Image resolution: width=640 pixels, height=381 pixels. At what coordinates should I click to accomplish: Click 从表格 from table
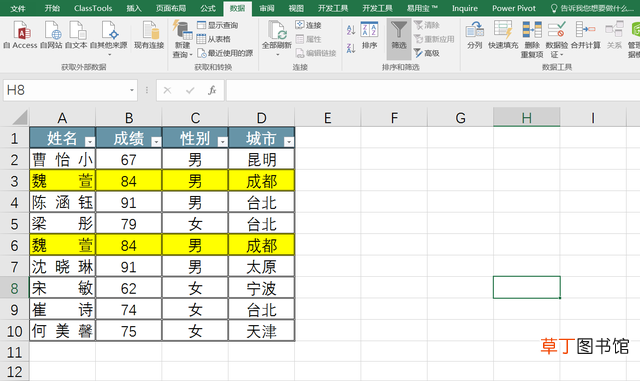pos(213,39)
